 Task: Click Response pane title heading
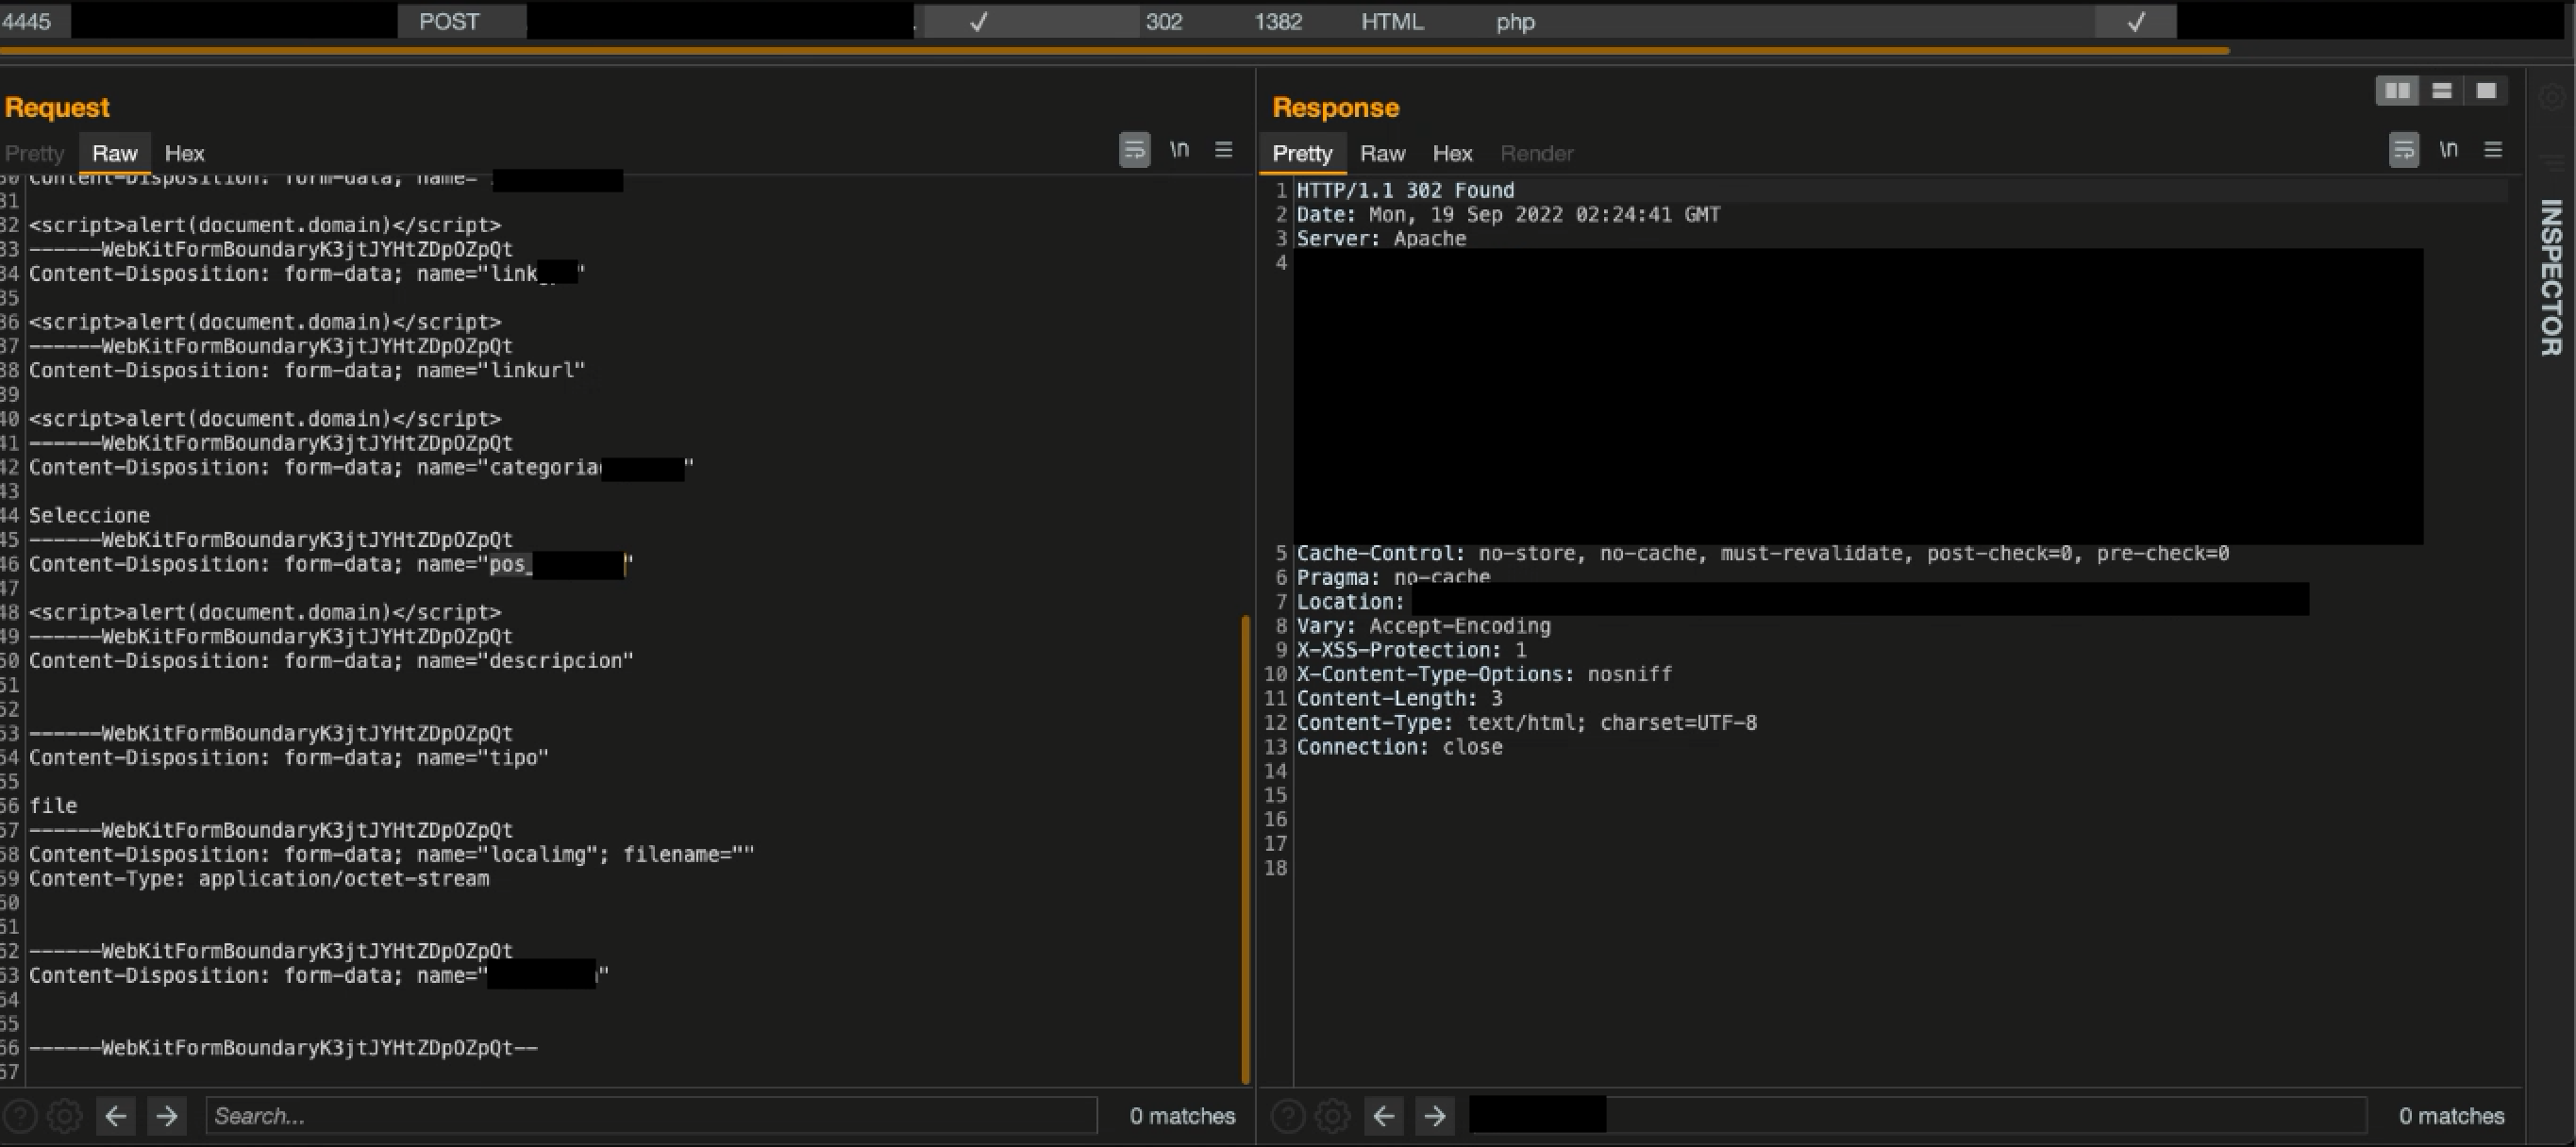[1335, 107]
